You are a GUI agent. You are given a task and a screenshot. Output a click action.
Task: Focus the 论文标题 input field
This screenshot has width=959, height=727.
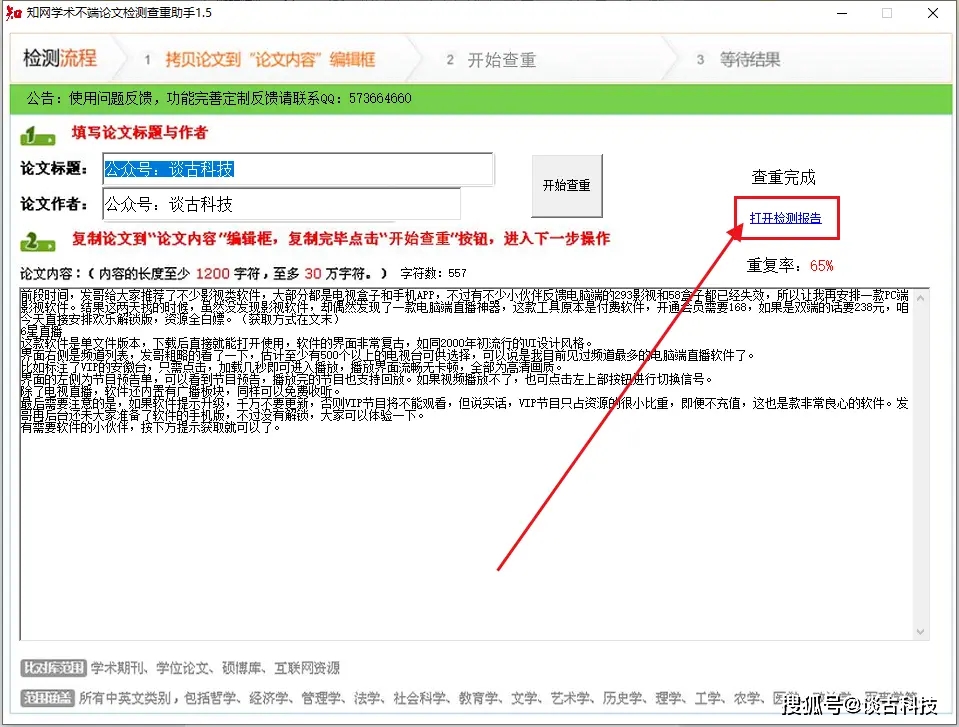coord(298,169)
